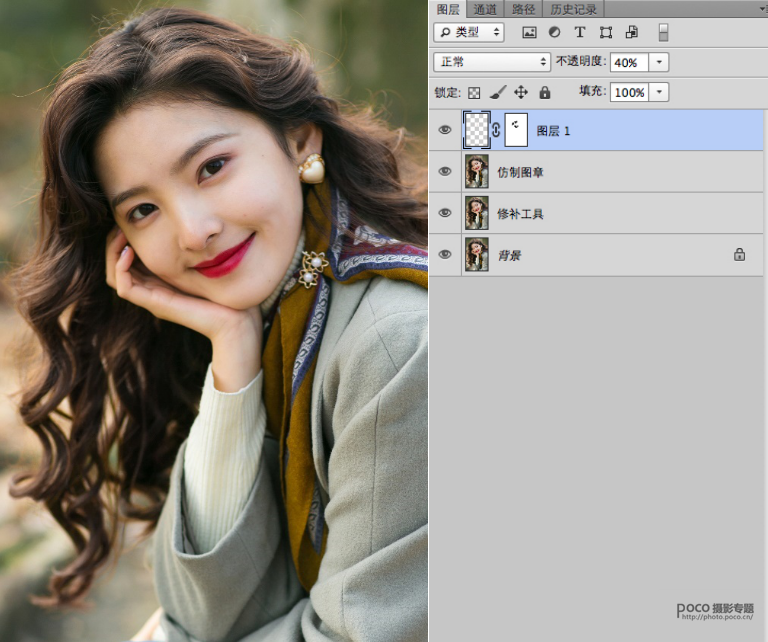The width and height of the screenshot is (768, 642).
Task: Hide the 图层 1 layer
Action: click(445, 130)
